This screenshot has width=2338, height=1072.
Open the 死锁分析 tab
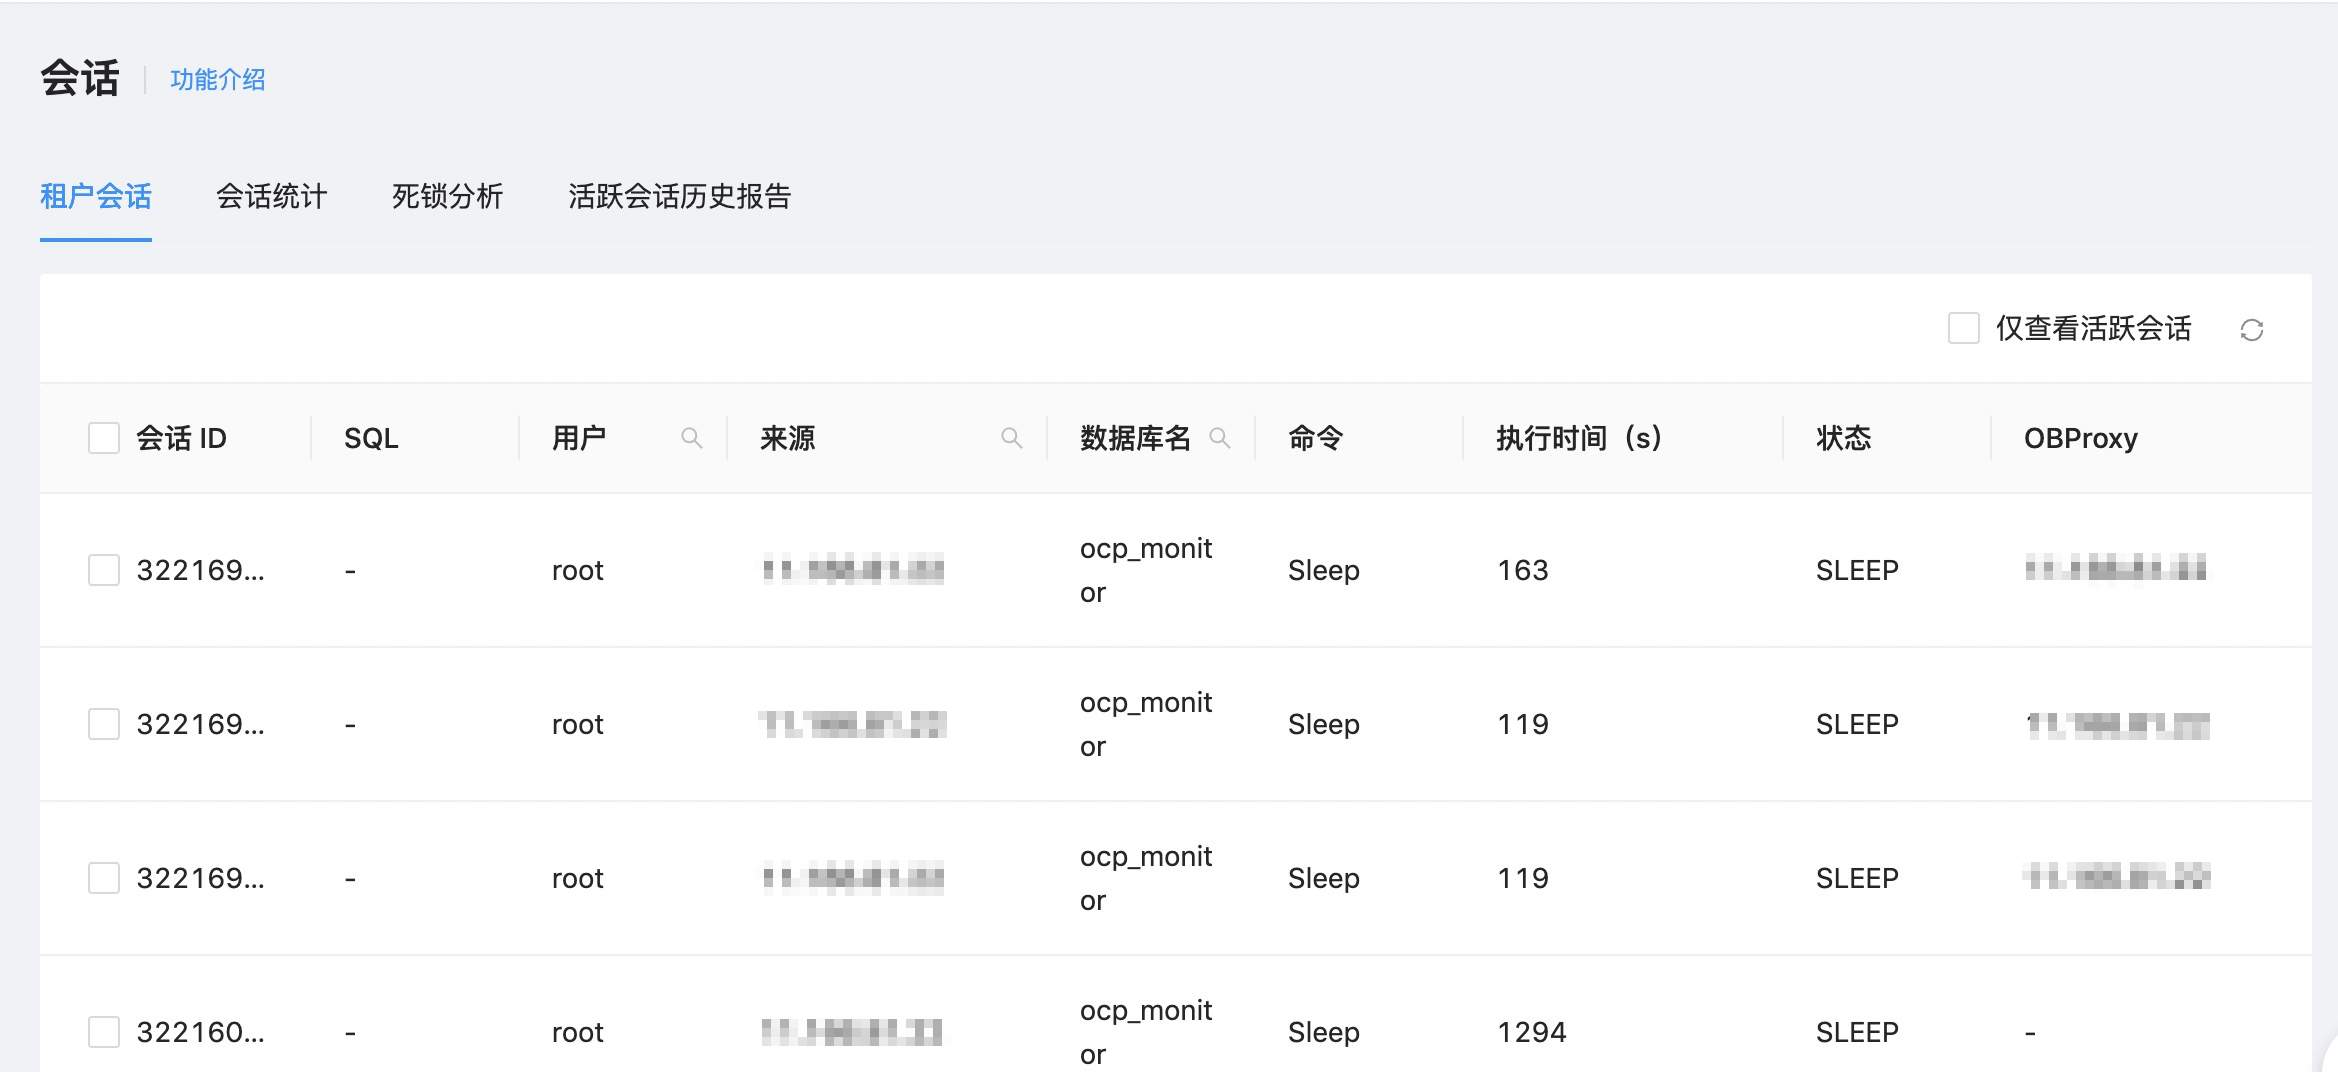coord(447,196)
